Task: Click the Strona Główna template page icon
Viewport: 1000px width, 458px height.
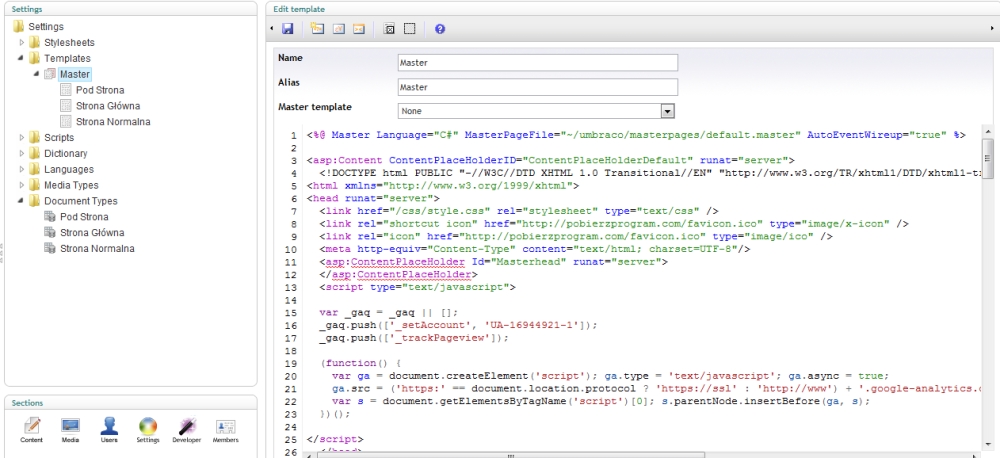Action: 66,106
